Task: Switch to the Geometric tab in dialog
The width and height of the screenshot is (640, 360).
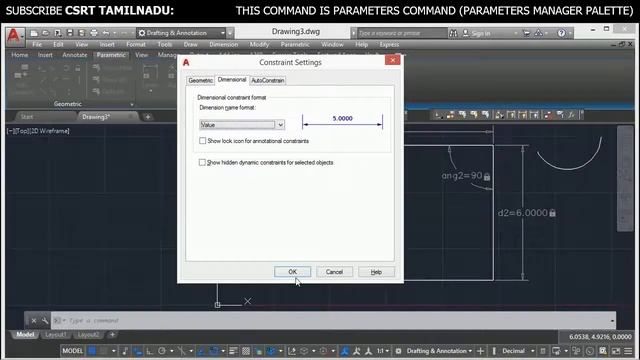Action: [x=200, y=80]
